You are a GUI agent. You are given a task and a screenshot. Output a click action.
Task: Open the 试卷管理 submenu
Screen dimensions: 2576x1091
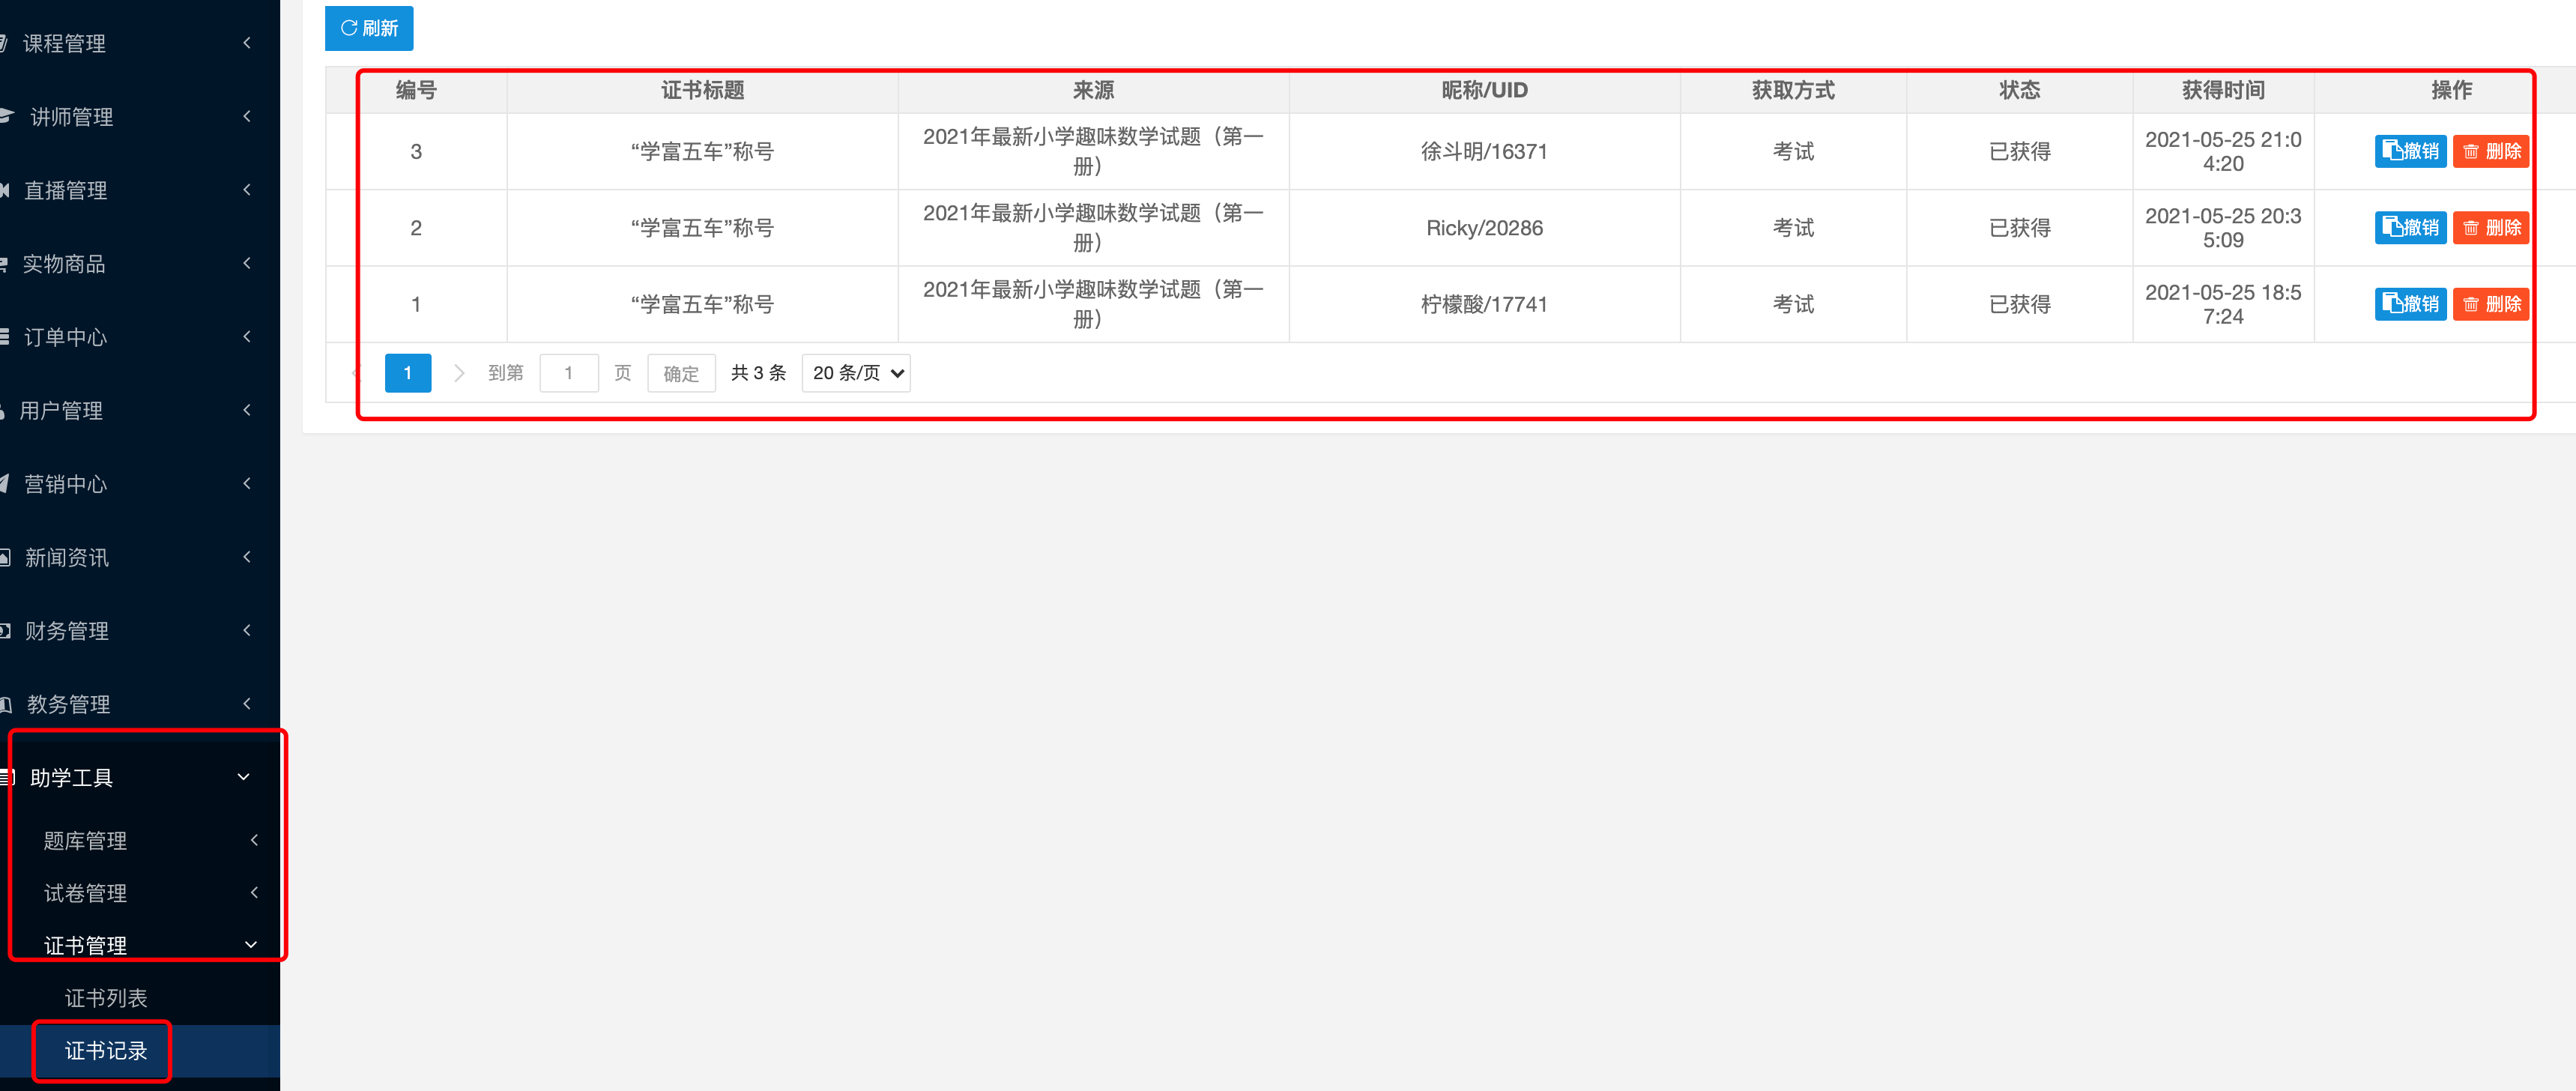pos(140,893)
